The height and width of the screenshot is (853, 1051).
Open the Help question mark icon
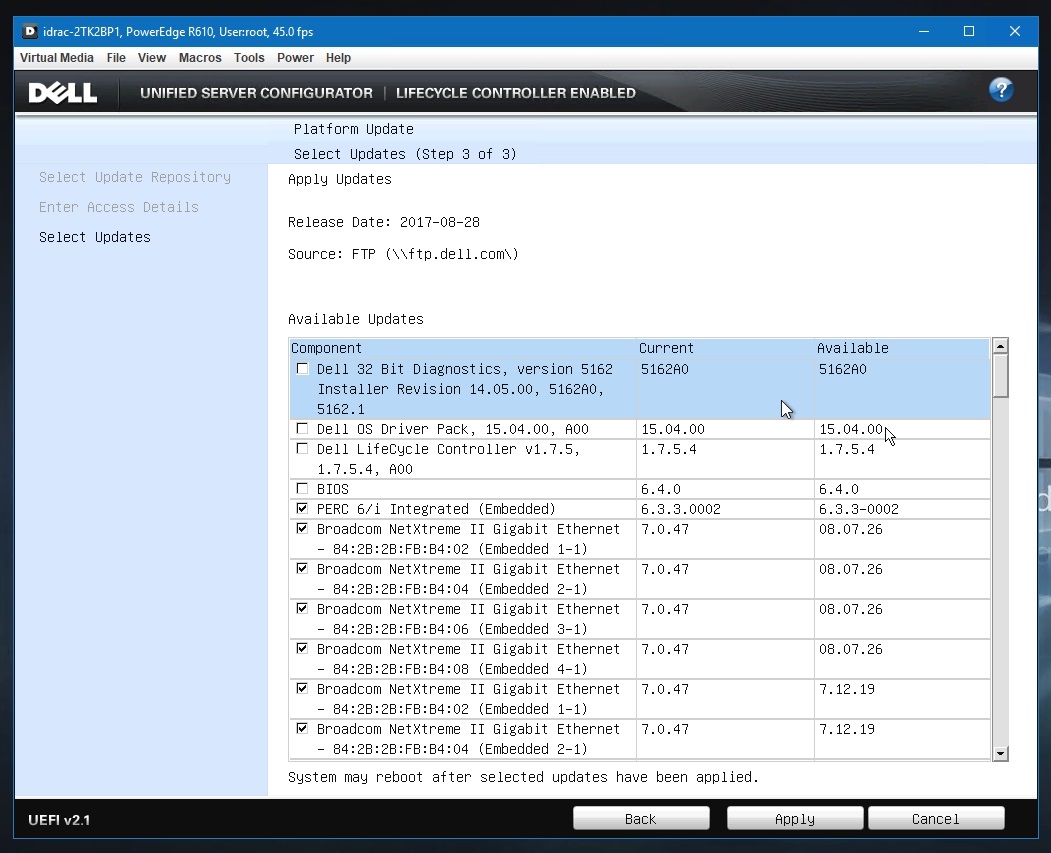(x=1001, y=90)
